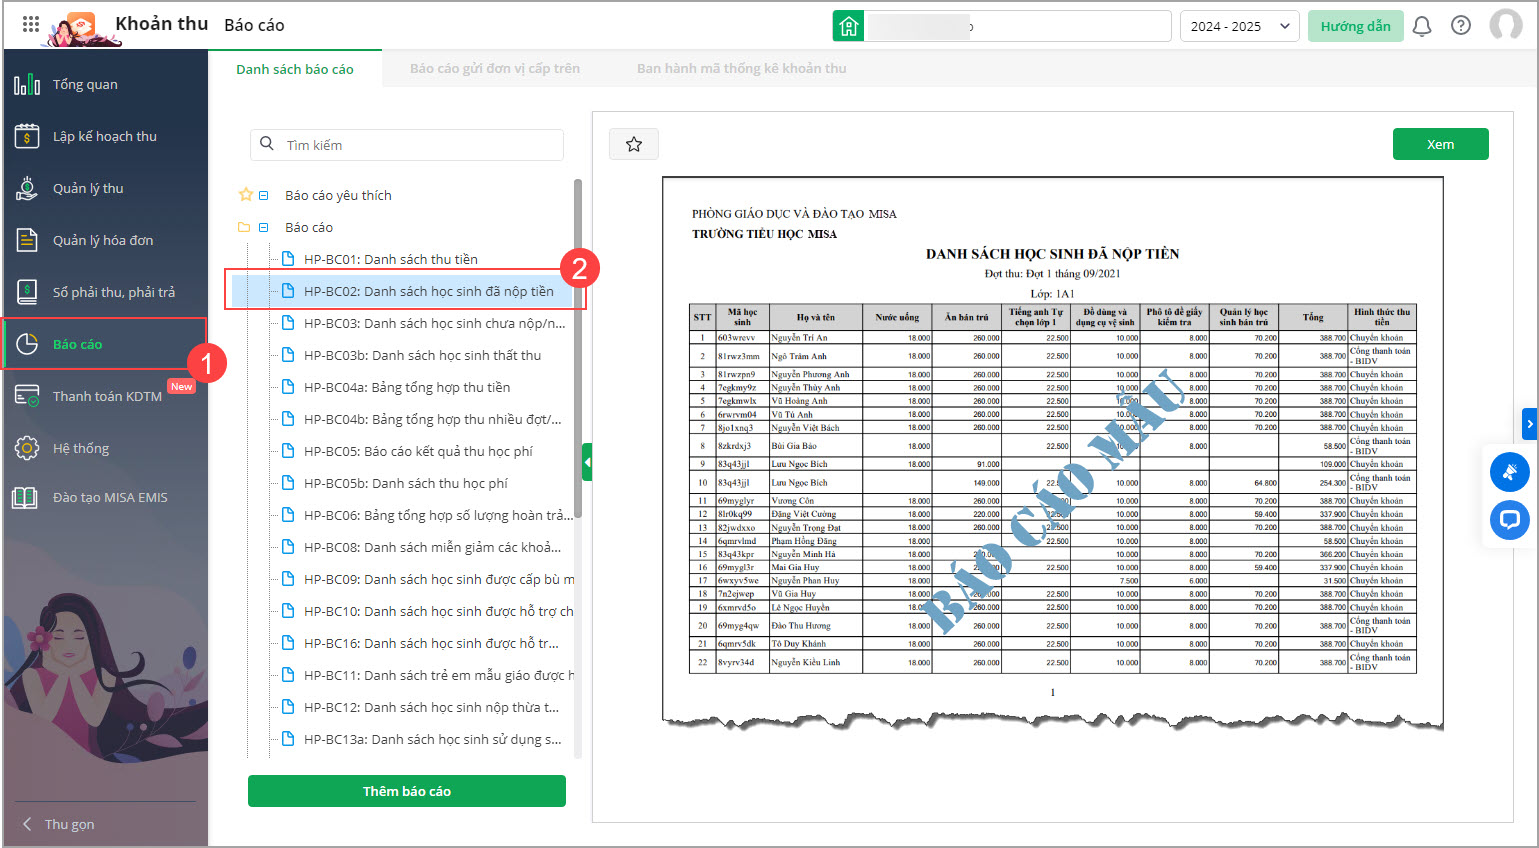Click the Thêm báo cáo button
1539x848 pixels.
(x=406, y=791)
